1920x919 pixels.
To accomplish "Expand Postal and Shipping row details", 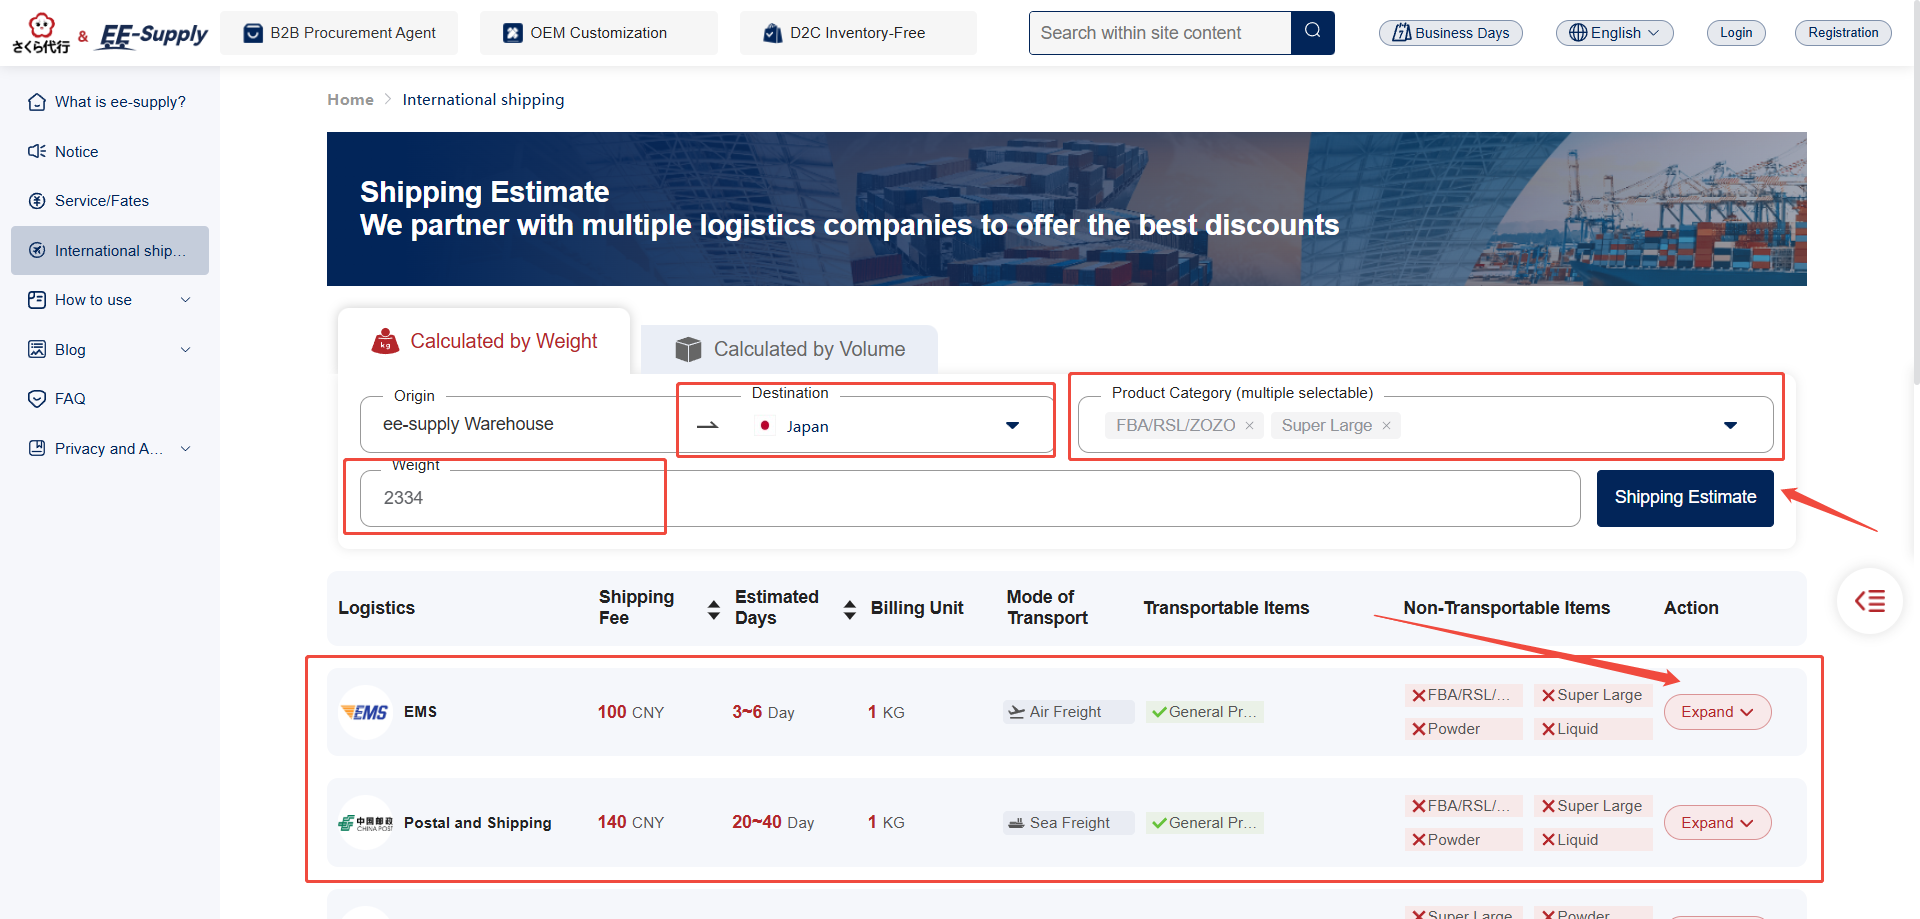I will pyautogui.click(x=1717, y=823).
